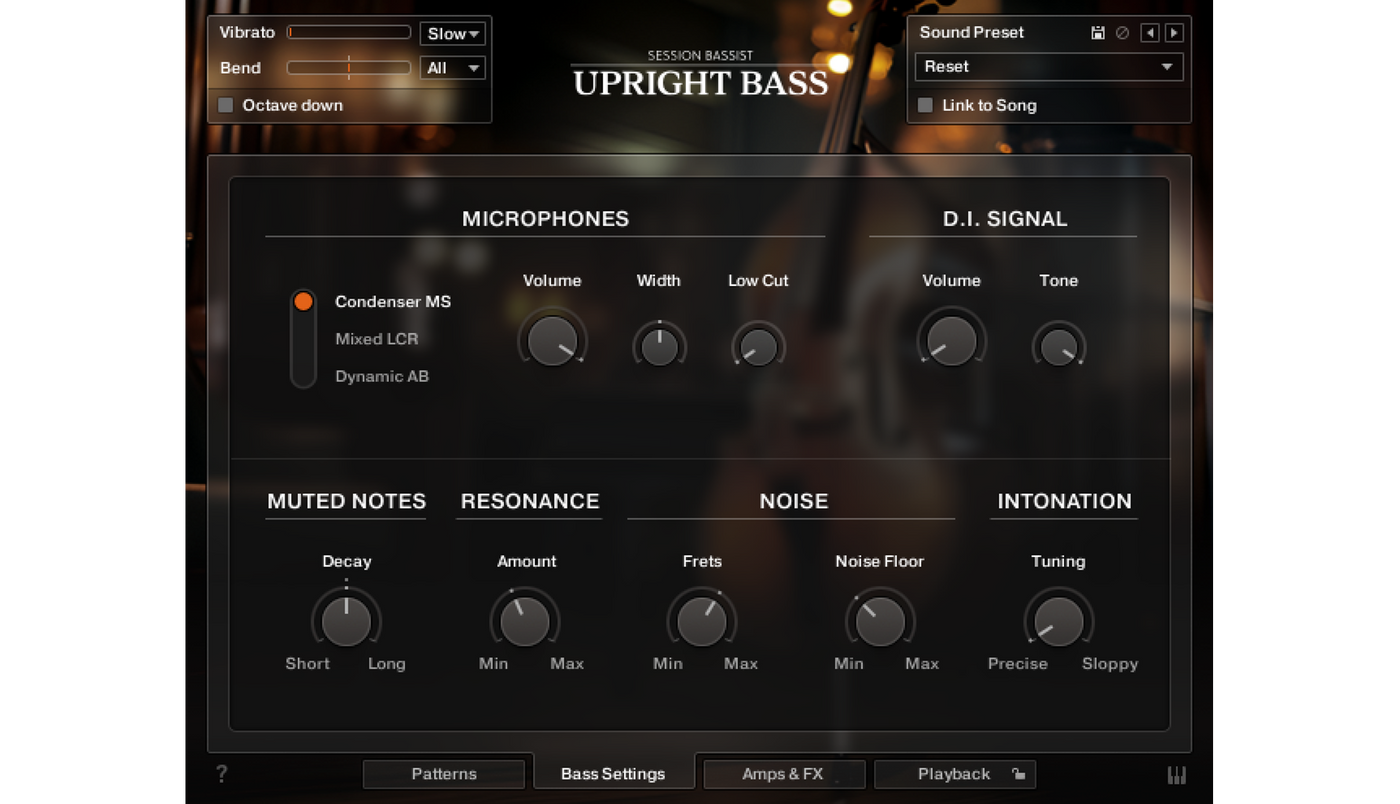Click the Max label under Frets
Image resolution: width=1400 pixels, height=804 pixels.
(741, 664)
